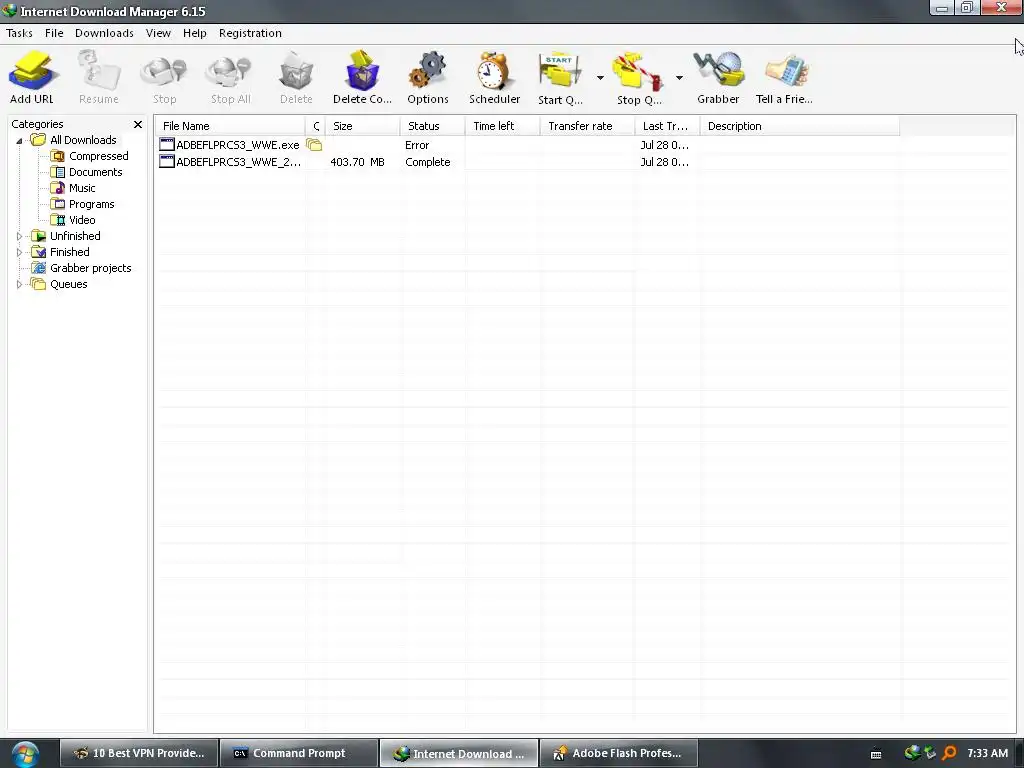Click the 403.70 MB size cell
Image resolution: width=1024 pixels, height=768 pixels.
tap(357, 162)
